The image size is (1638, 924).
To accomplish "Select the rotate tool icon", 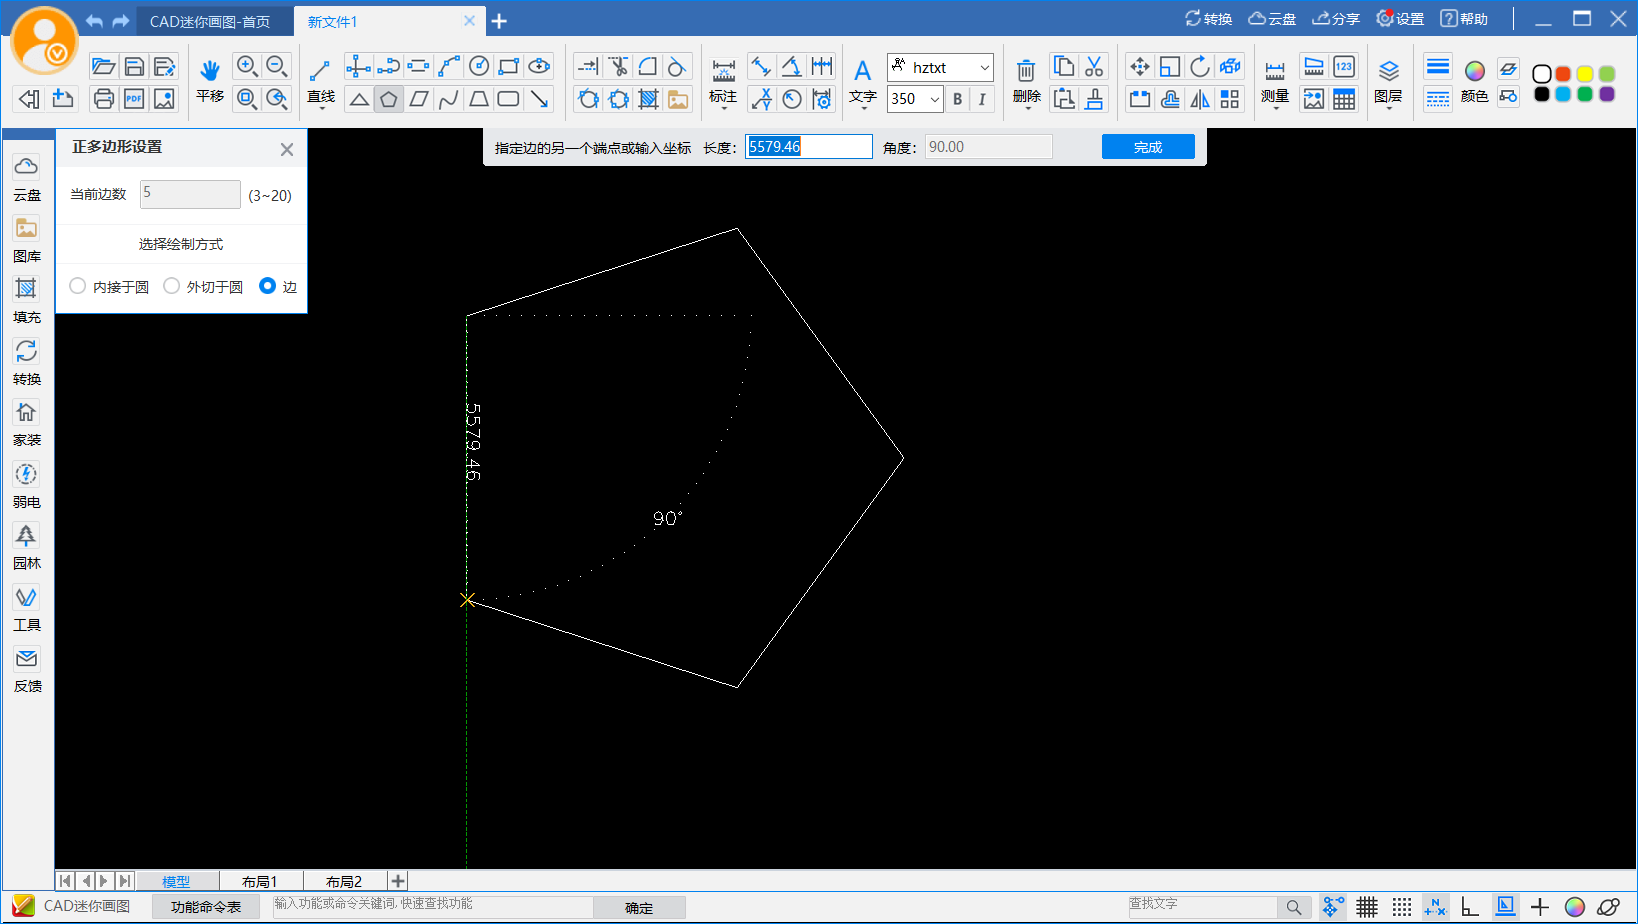I will tap(1200, 67).
